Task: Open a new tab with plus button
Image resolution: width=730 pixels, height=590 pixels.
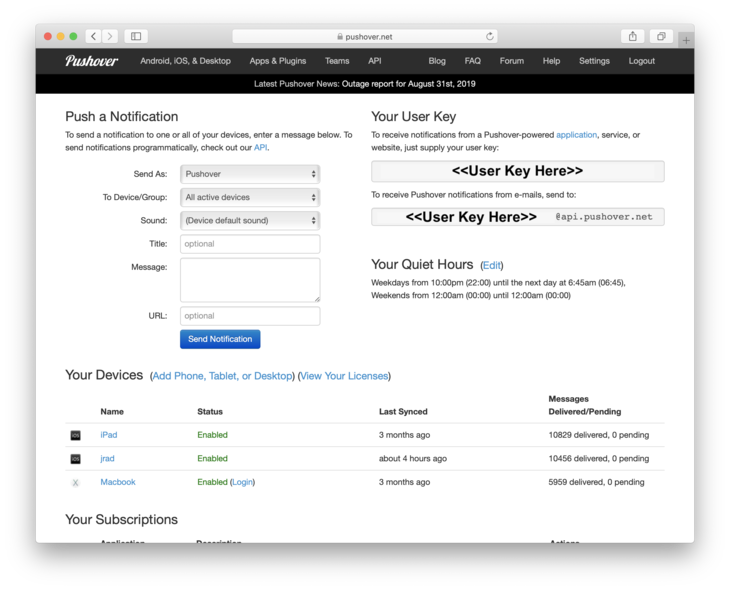Action: point(686,41)
